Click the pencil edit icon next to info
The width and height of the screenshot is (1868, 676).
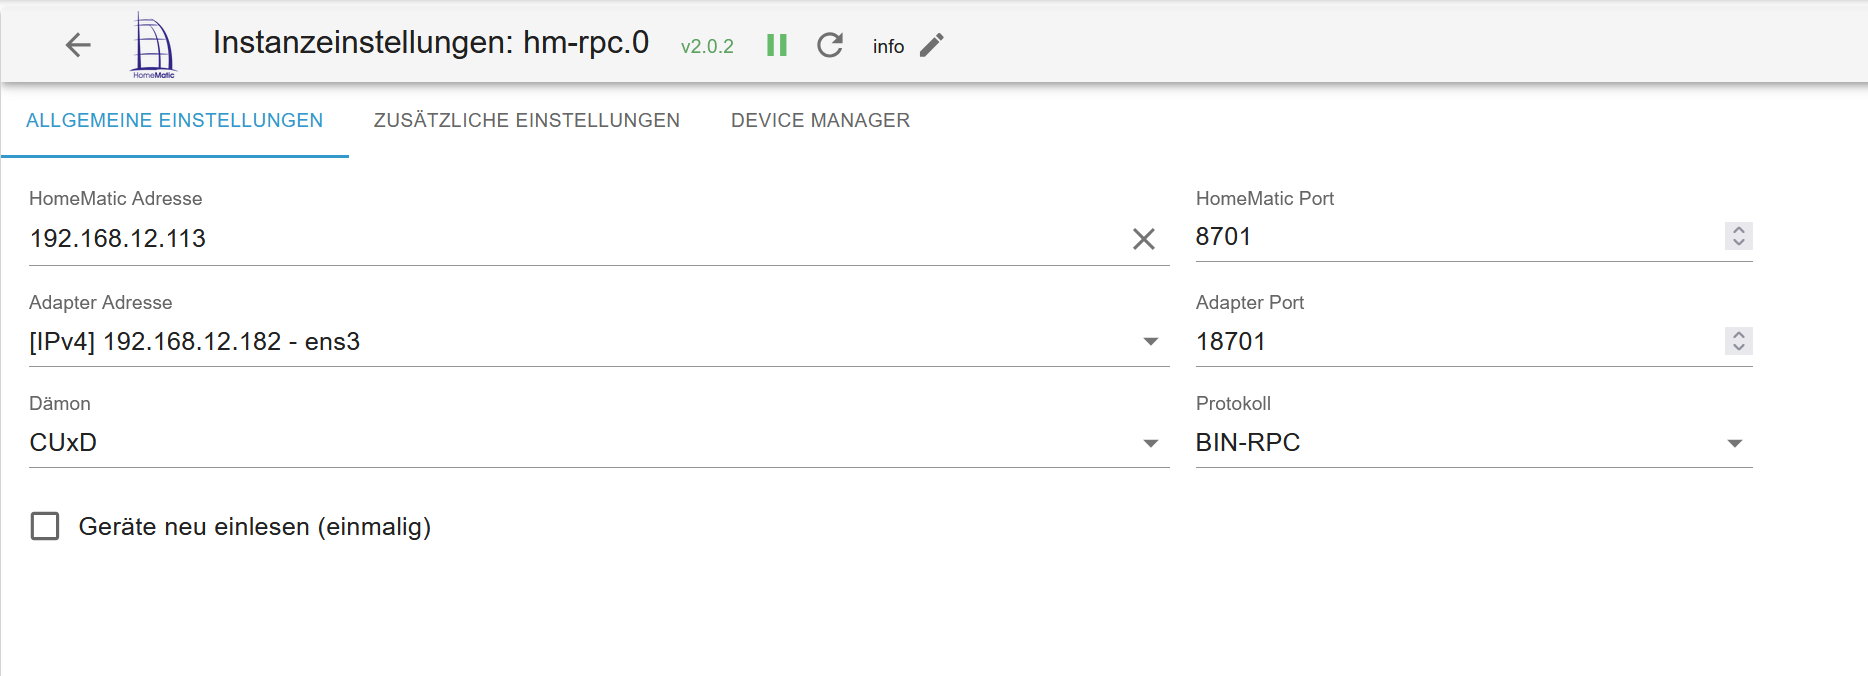point(932,45)
